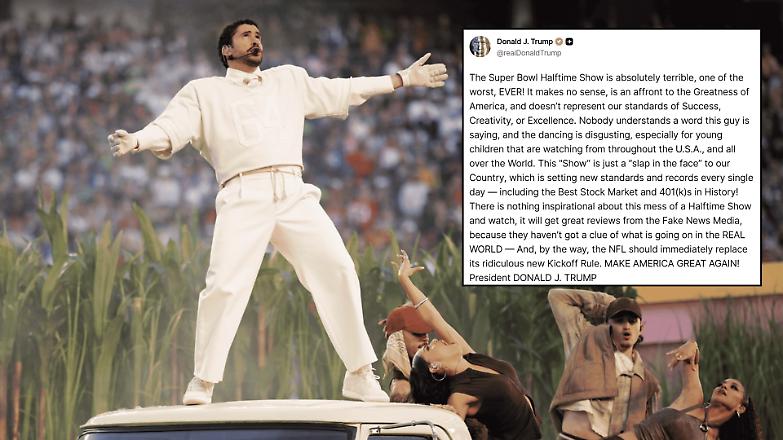
Task: Click the white vehicle roof
Action: point(274,414)
